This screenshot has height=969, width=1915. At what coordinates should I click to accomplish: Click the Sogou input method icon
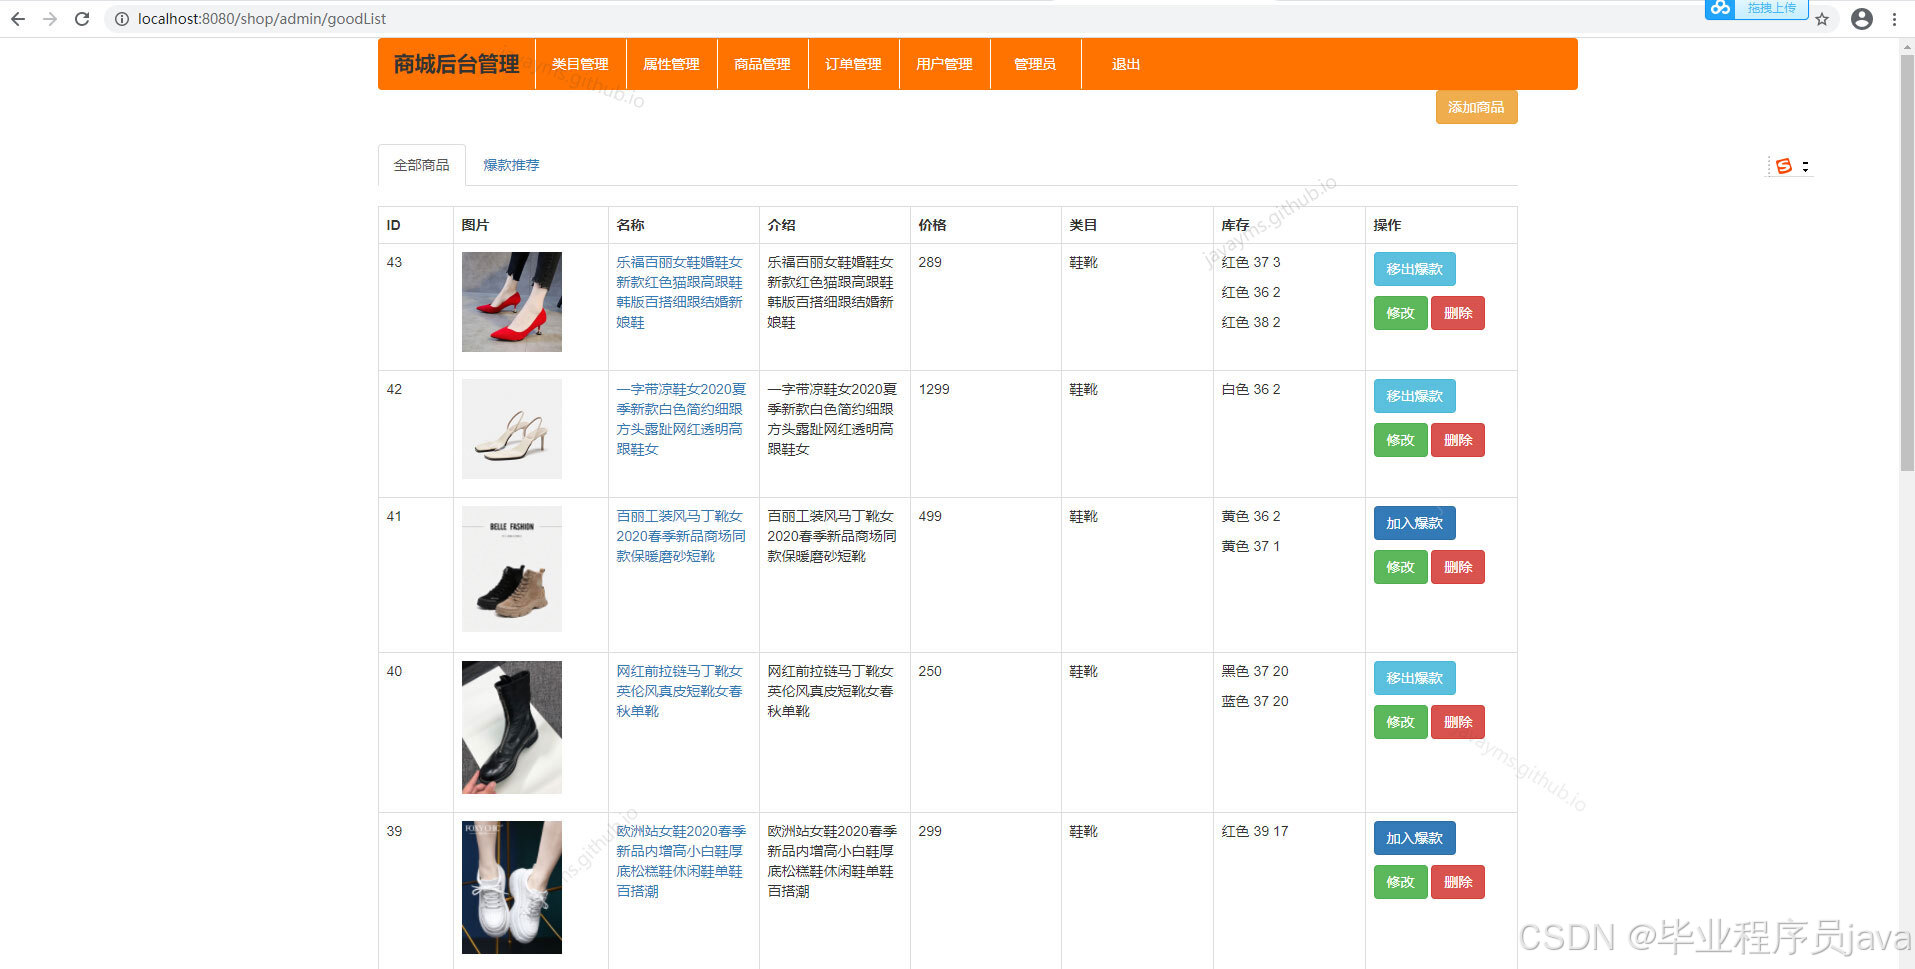1783,166
